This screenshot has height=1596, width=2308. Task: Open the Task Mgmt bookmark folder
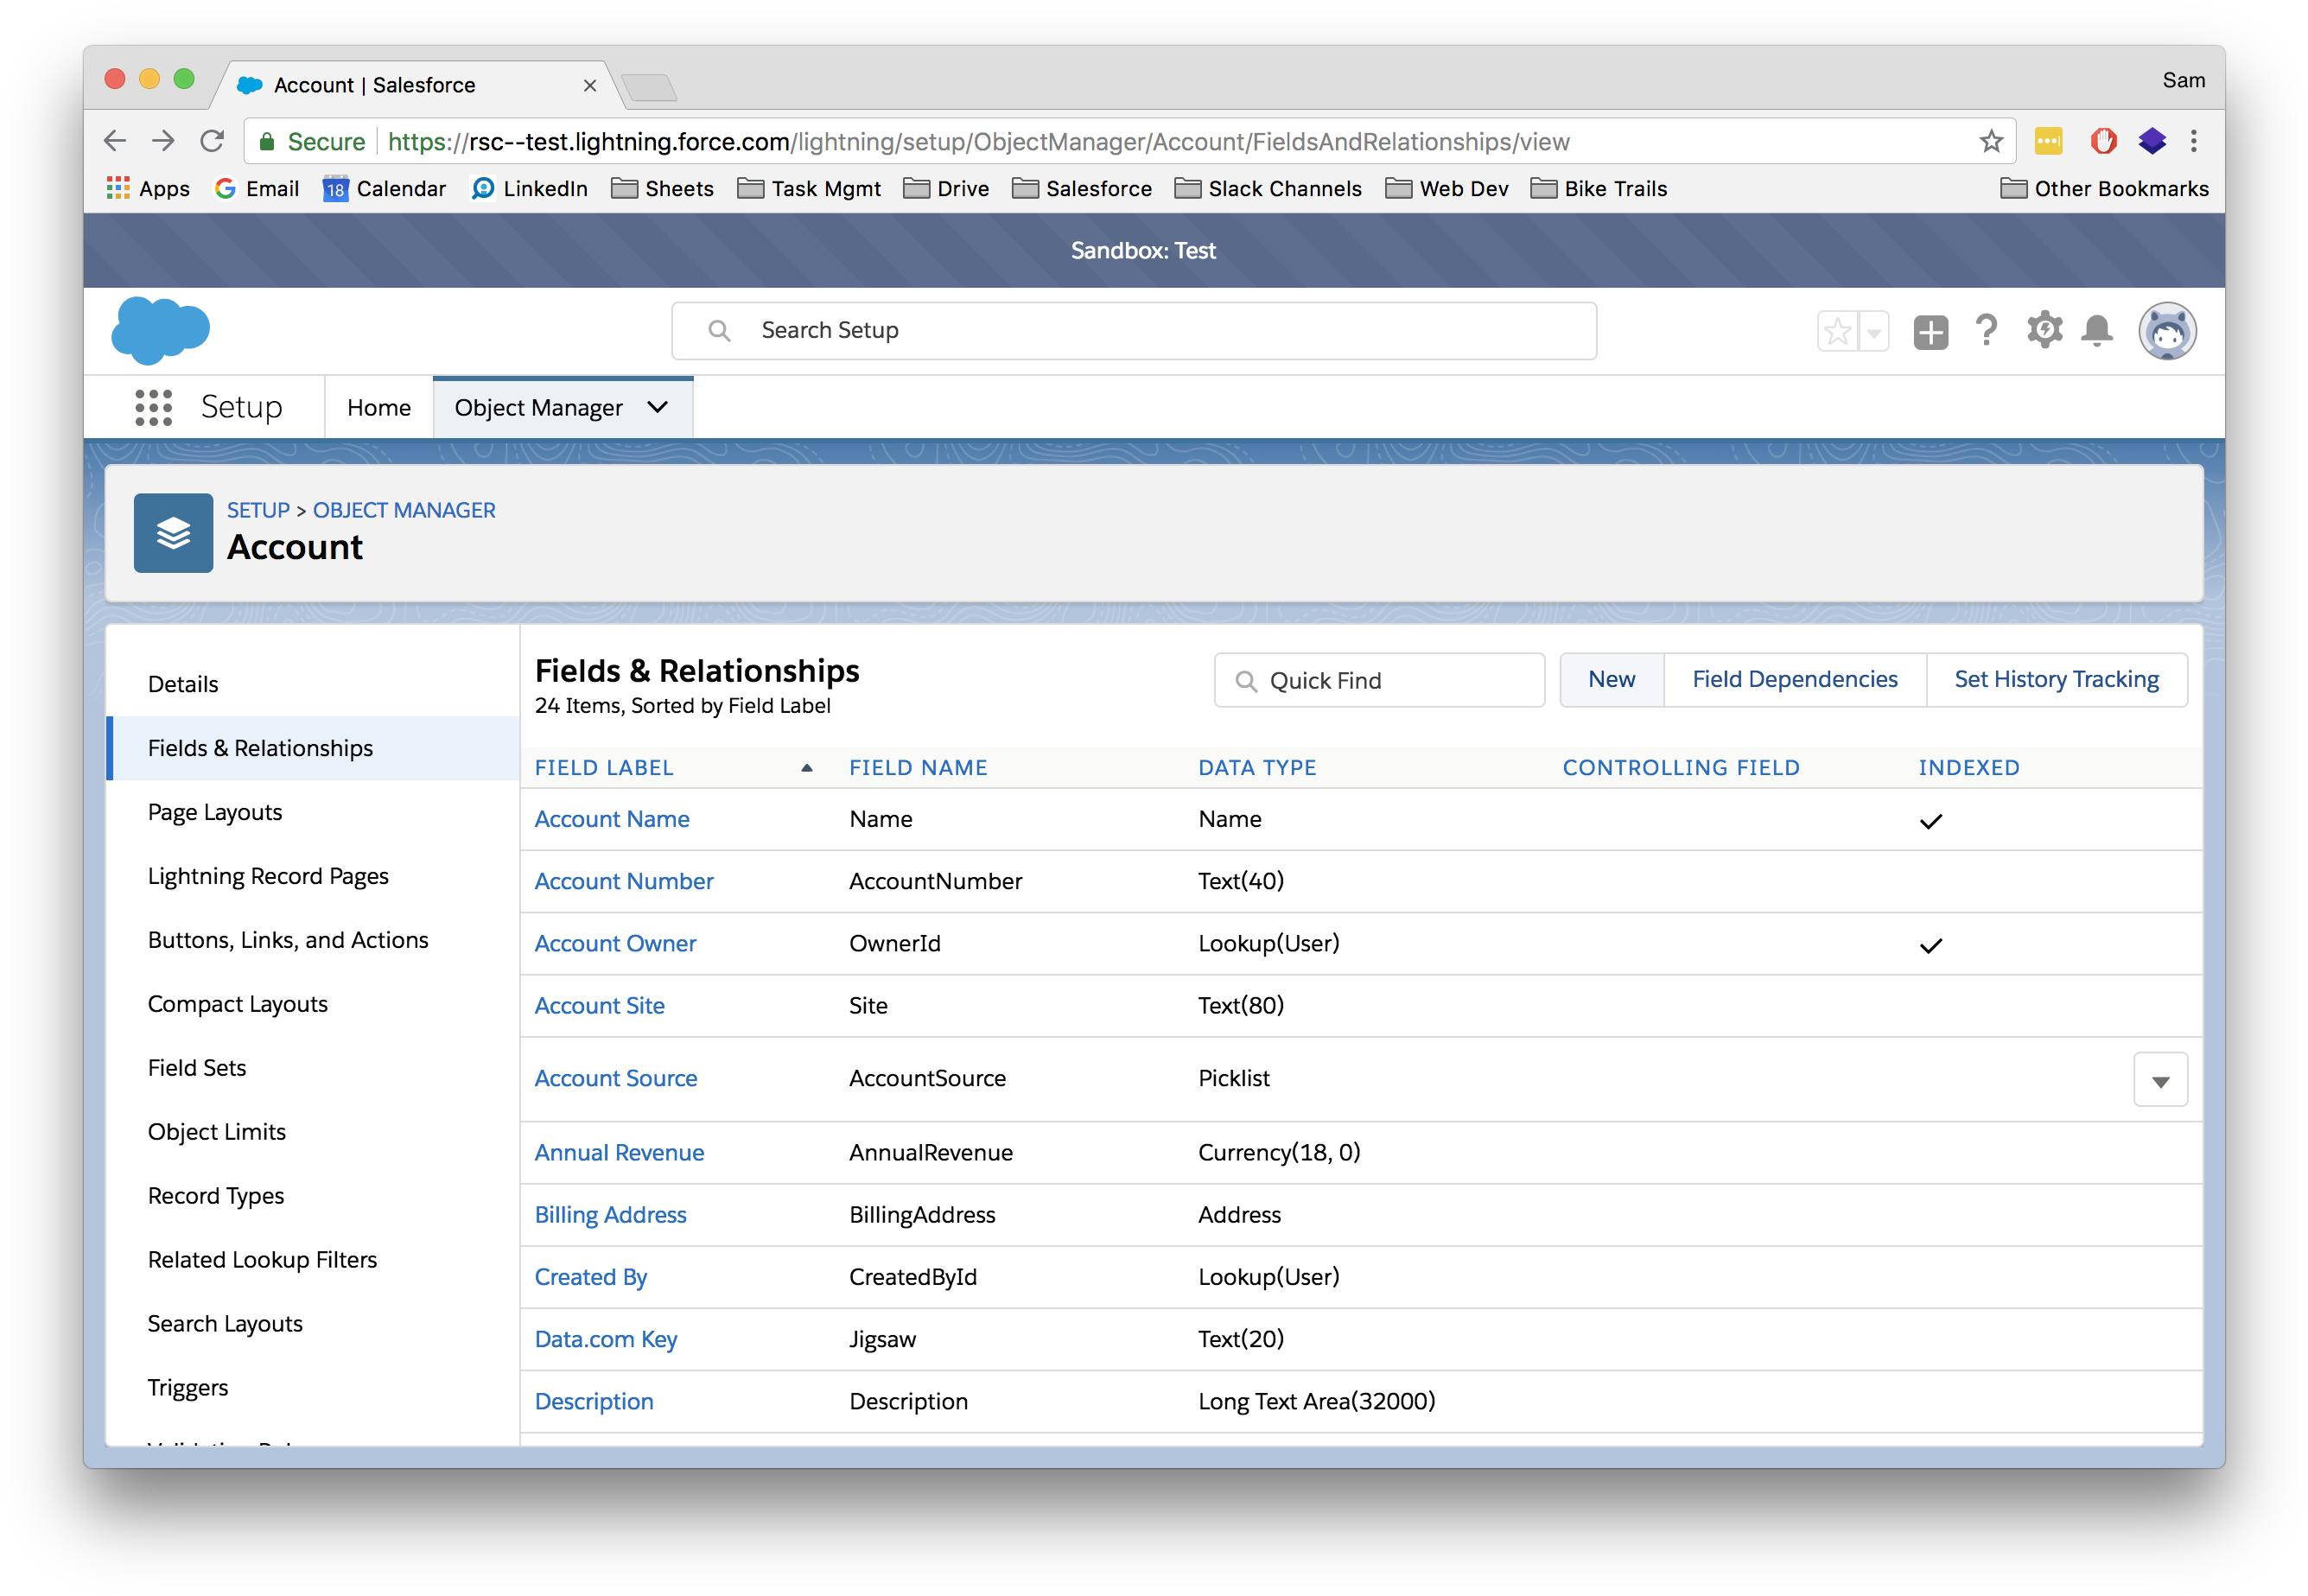click(809, 188)
